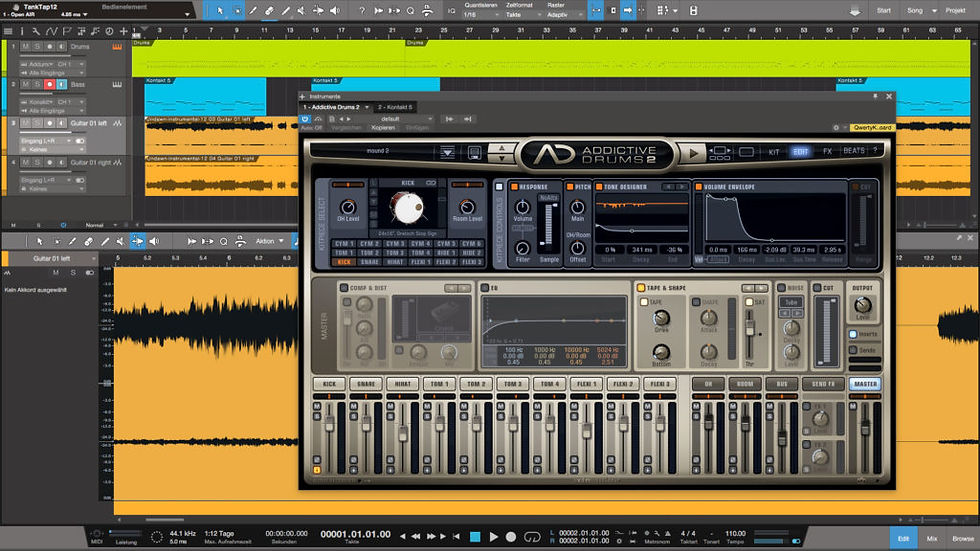The height and width of the screenshot is (551, 980).
Task: Open the Bedienelement dropdown arrow
Action: [186, 14]
